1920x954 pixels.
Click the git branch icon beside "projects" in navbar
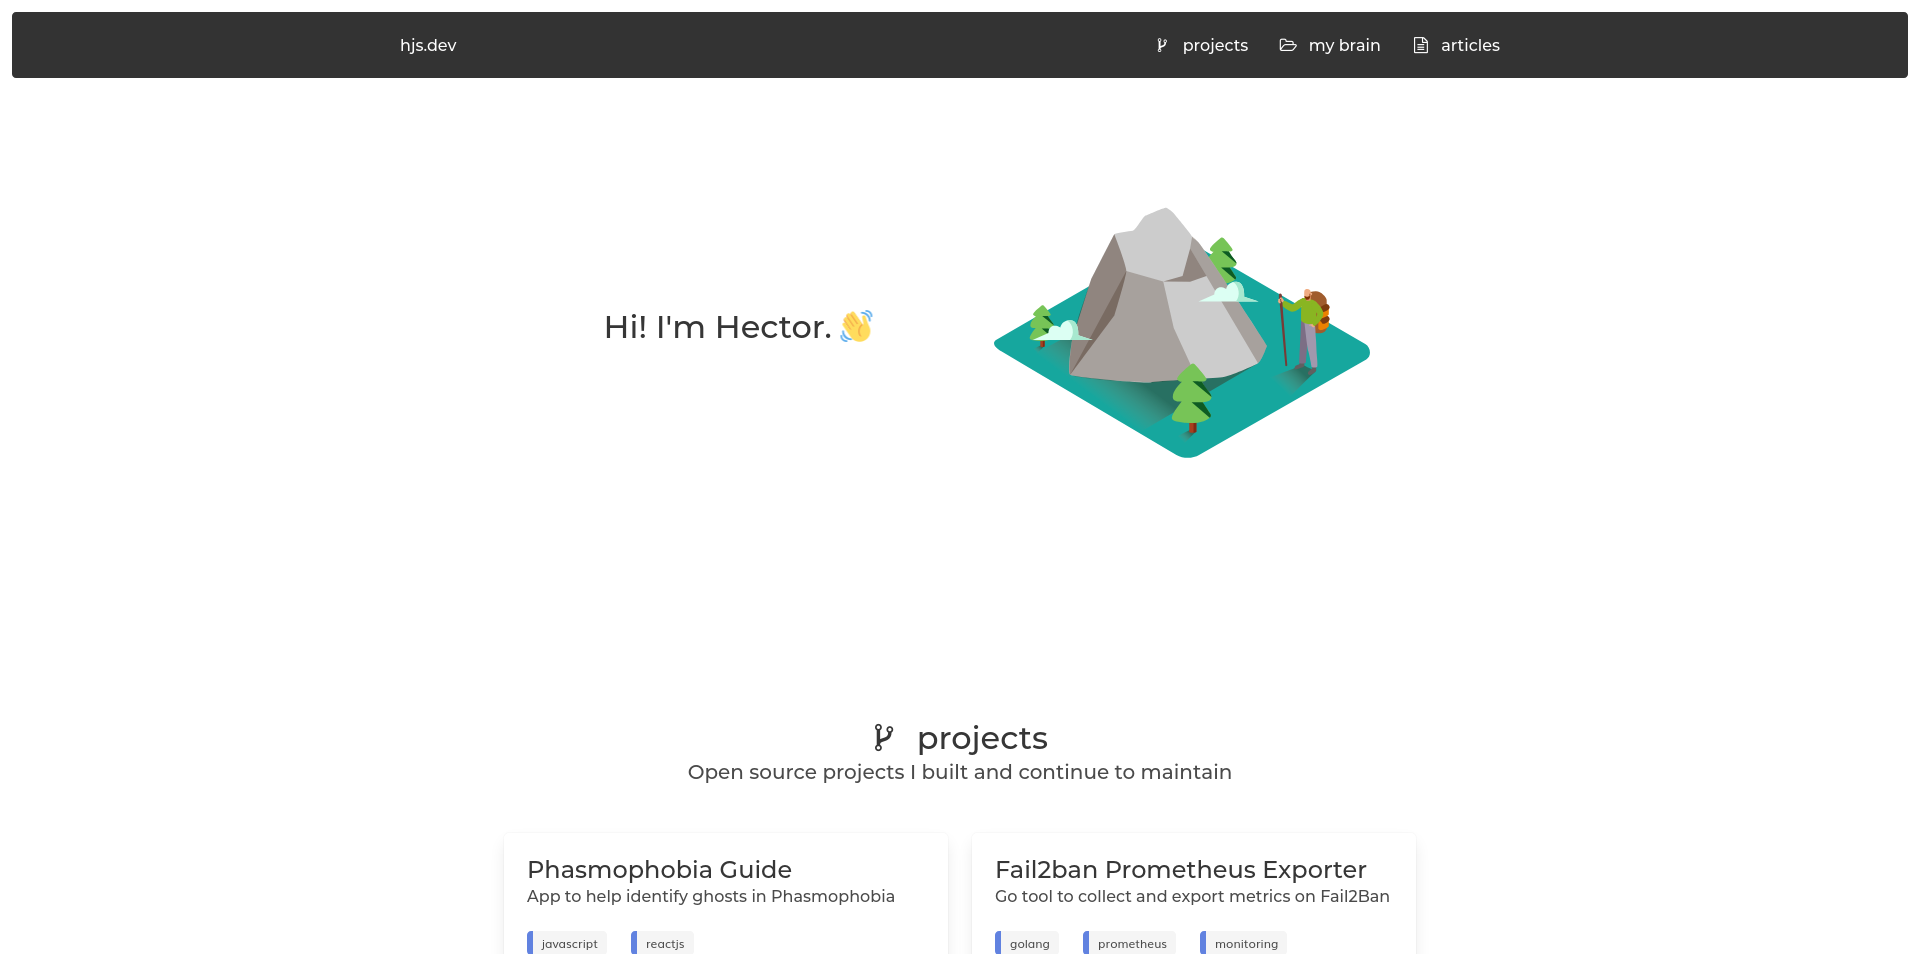point(1160,45)
